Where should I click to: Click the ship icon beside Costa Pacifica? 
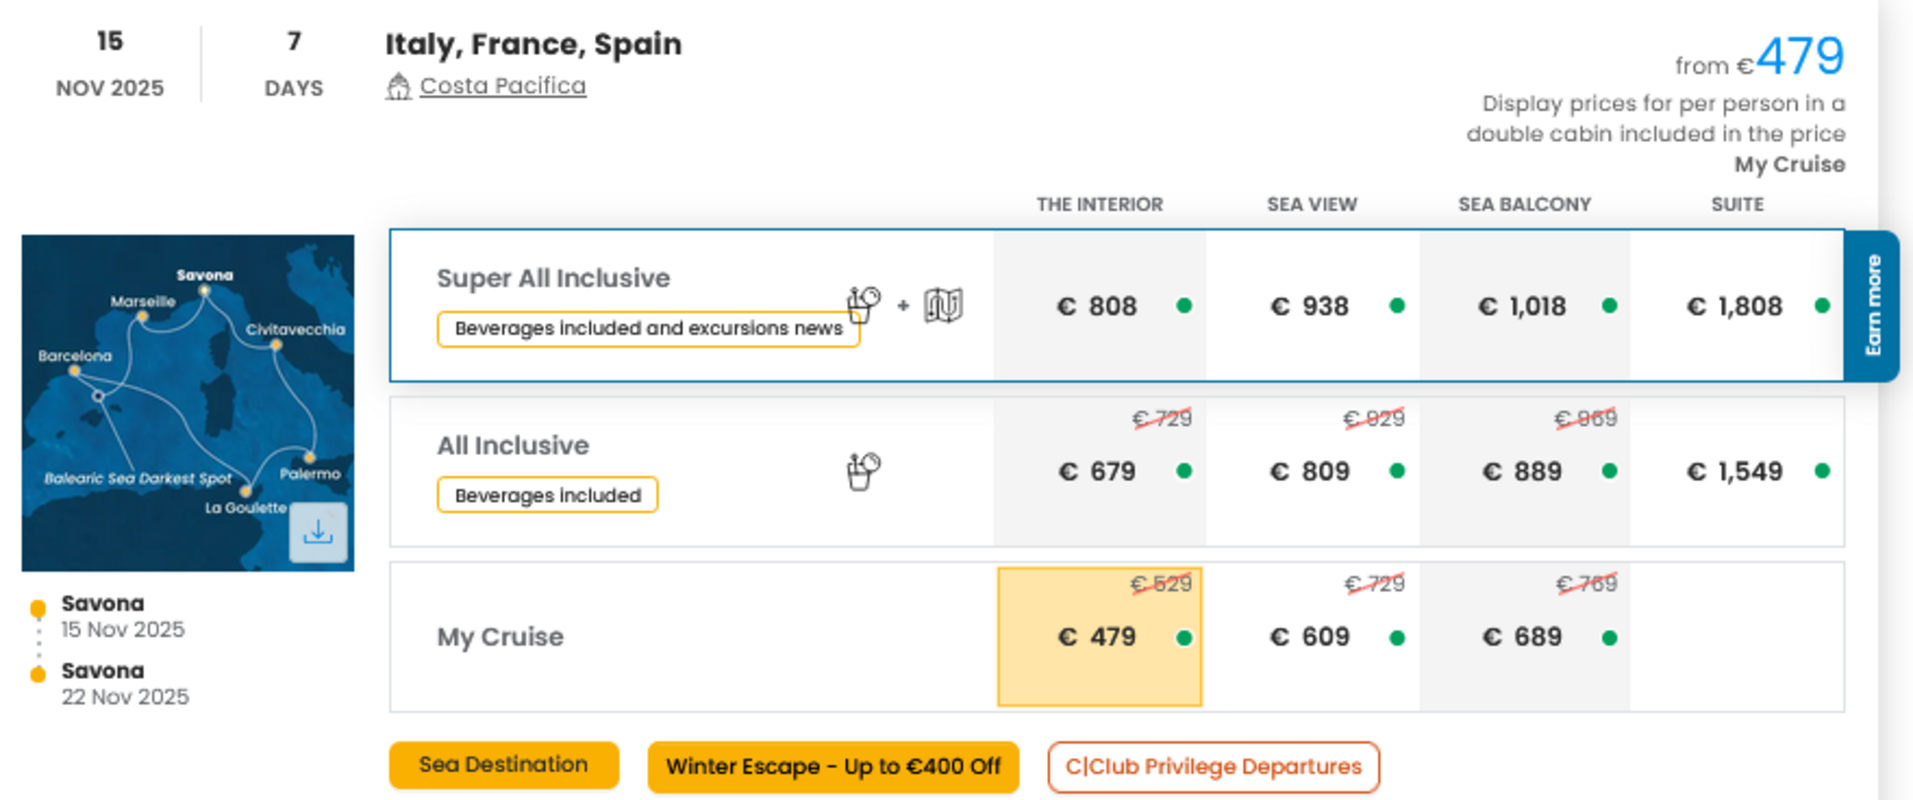tap(398, 87)
